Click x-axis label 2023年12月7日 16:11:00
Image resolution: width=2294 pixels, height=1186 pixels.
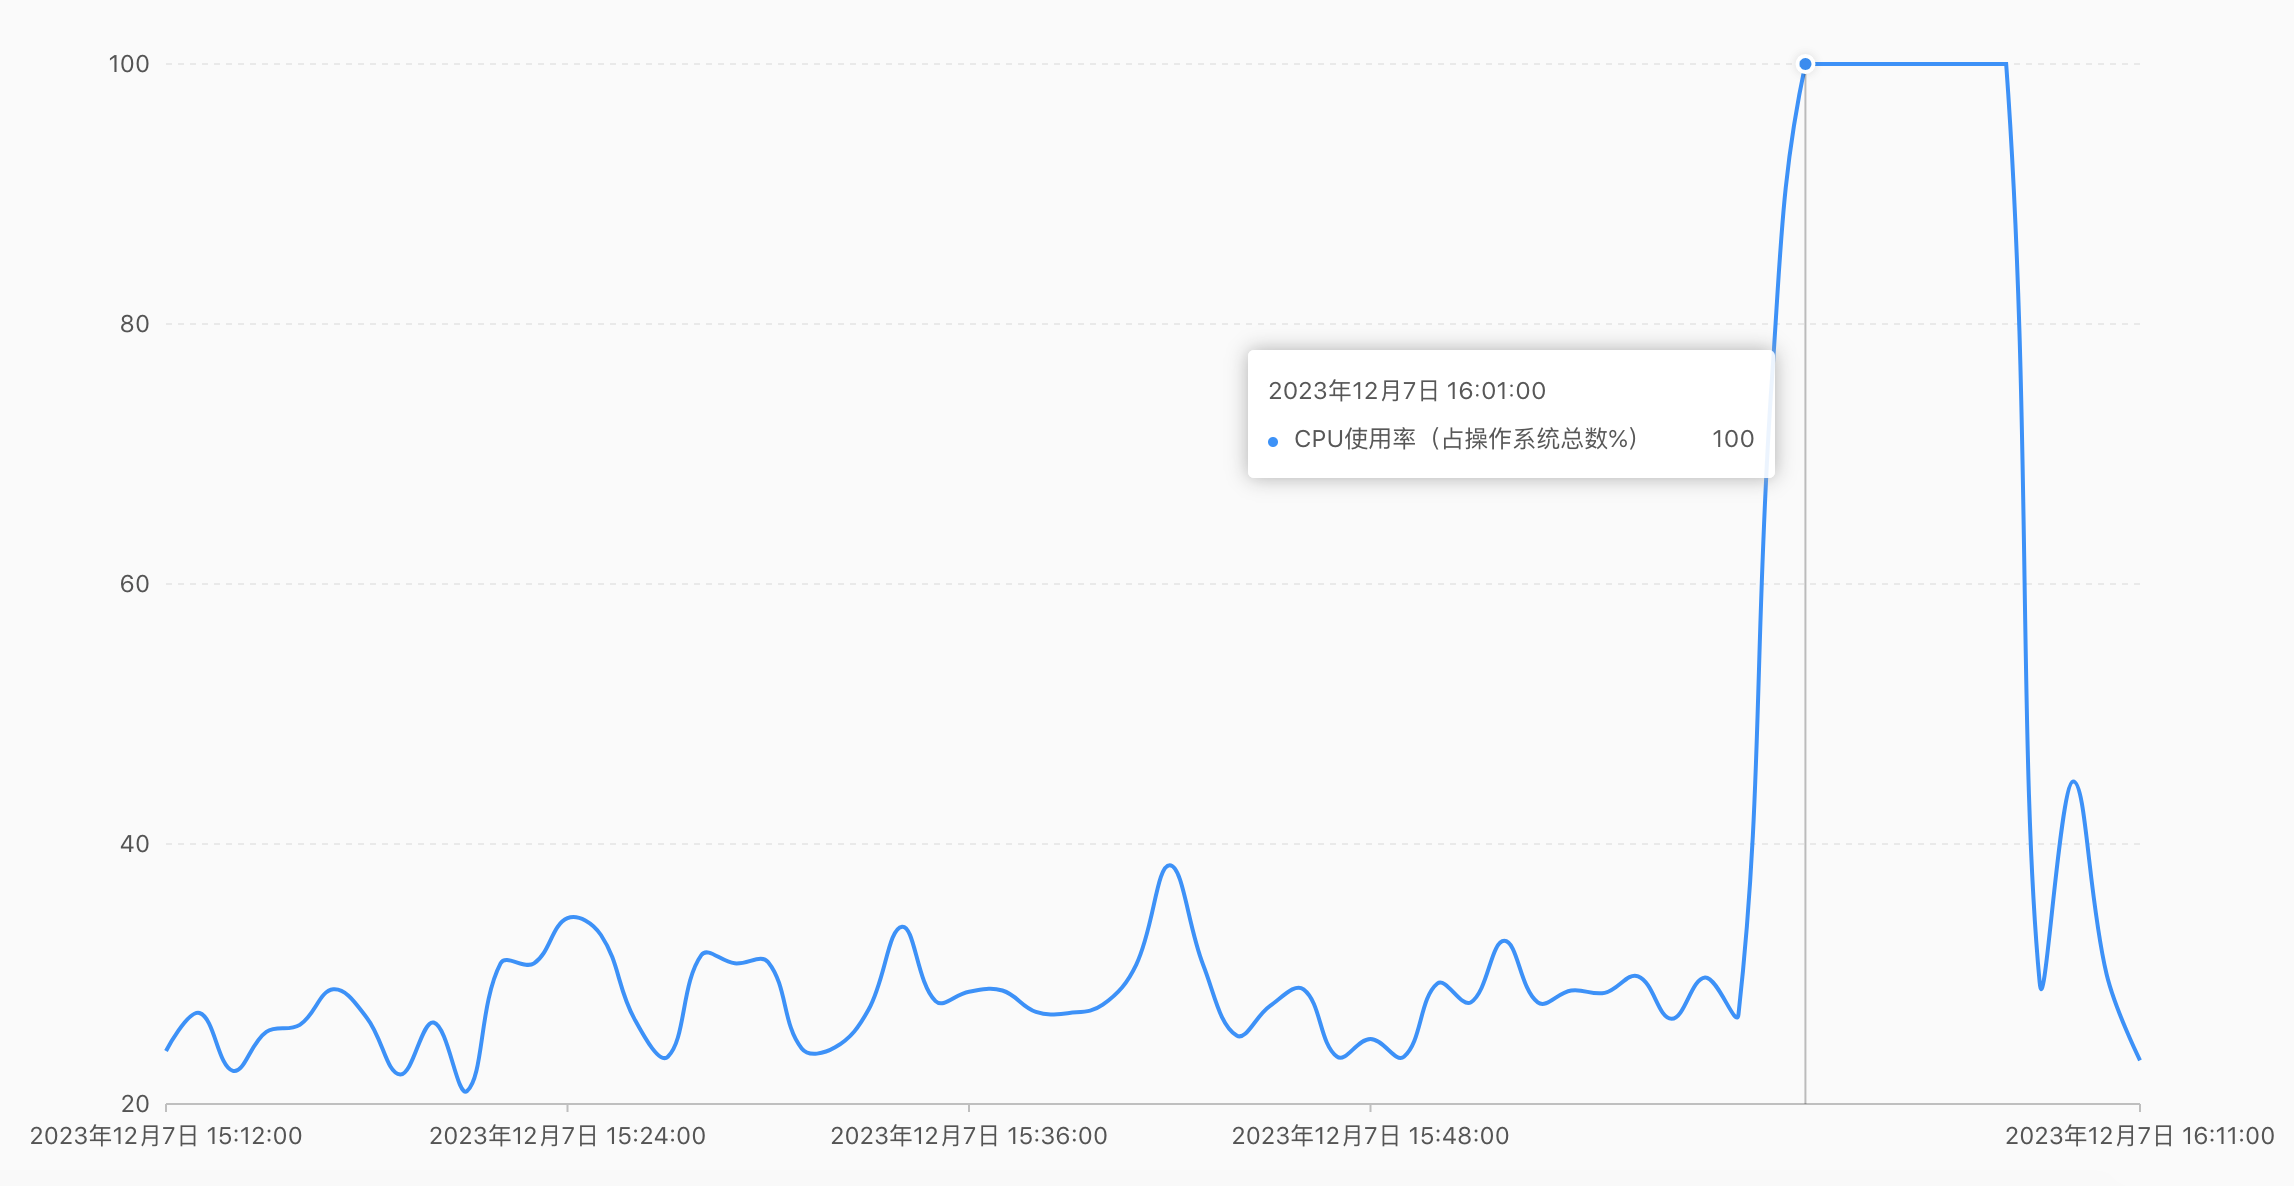[x=2140, y=1136]
